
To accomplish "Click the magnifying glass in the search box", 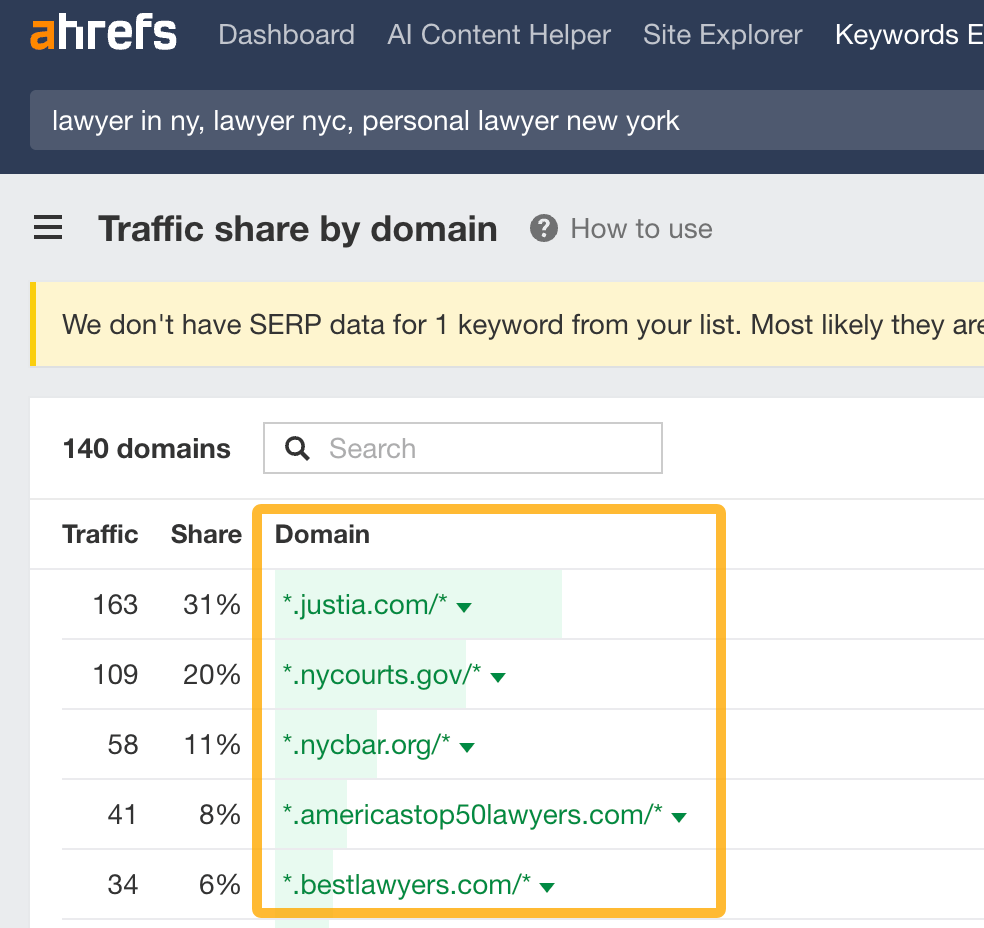I will click(297, 448).
